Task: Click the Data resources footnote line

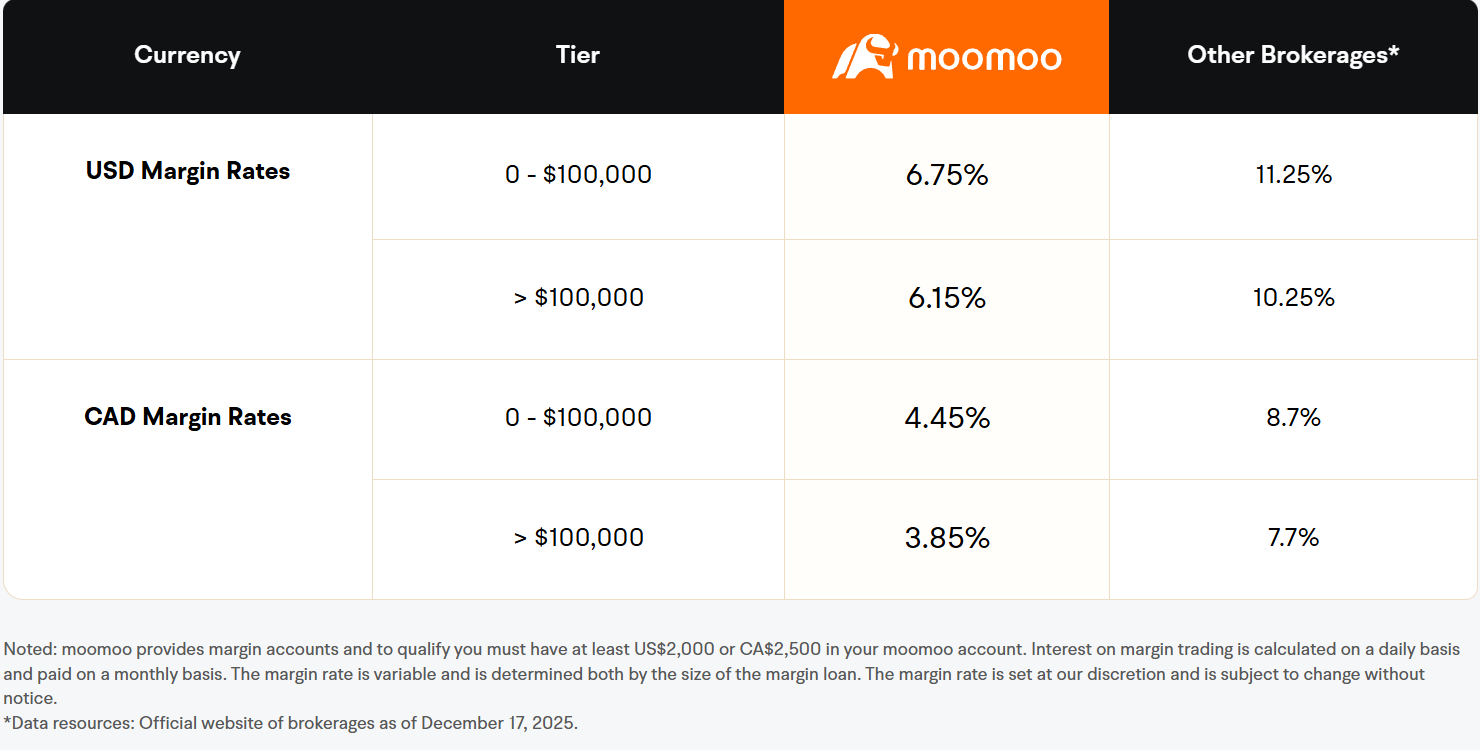Action: (291, 723)
